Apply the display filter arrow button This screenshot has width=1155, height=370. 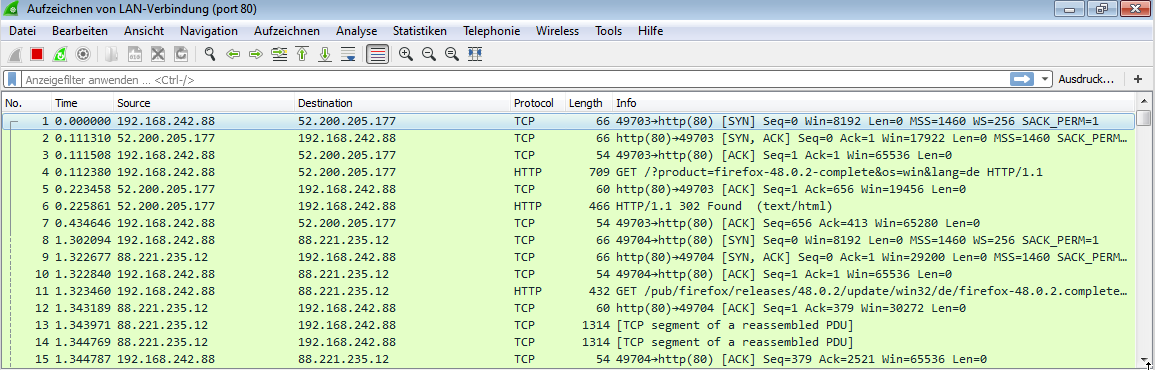pyautogui.click(x=1022, y=79)
